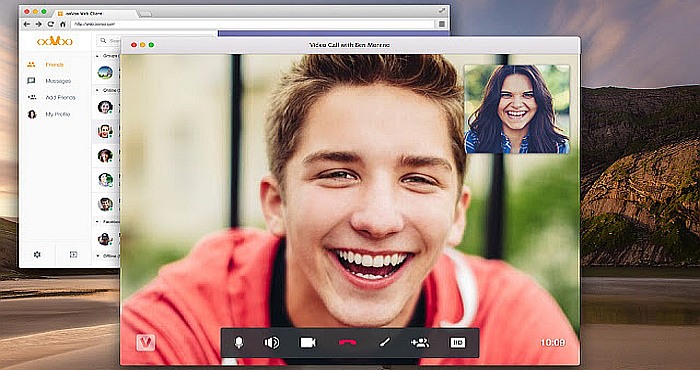Close the video call window
This screenshot has height=370, width=700.
[x=133, y=45]
